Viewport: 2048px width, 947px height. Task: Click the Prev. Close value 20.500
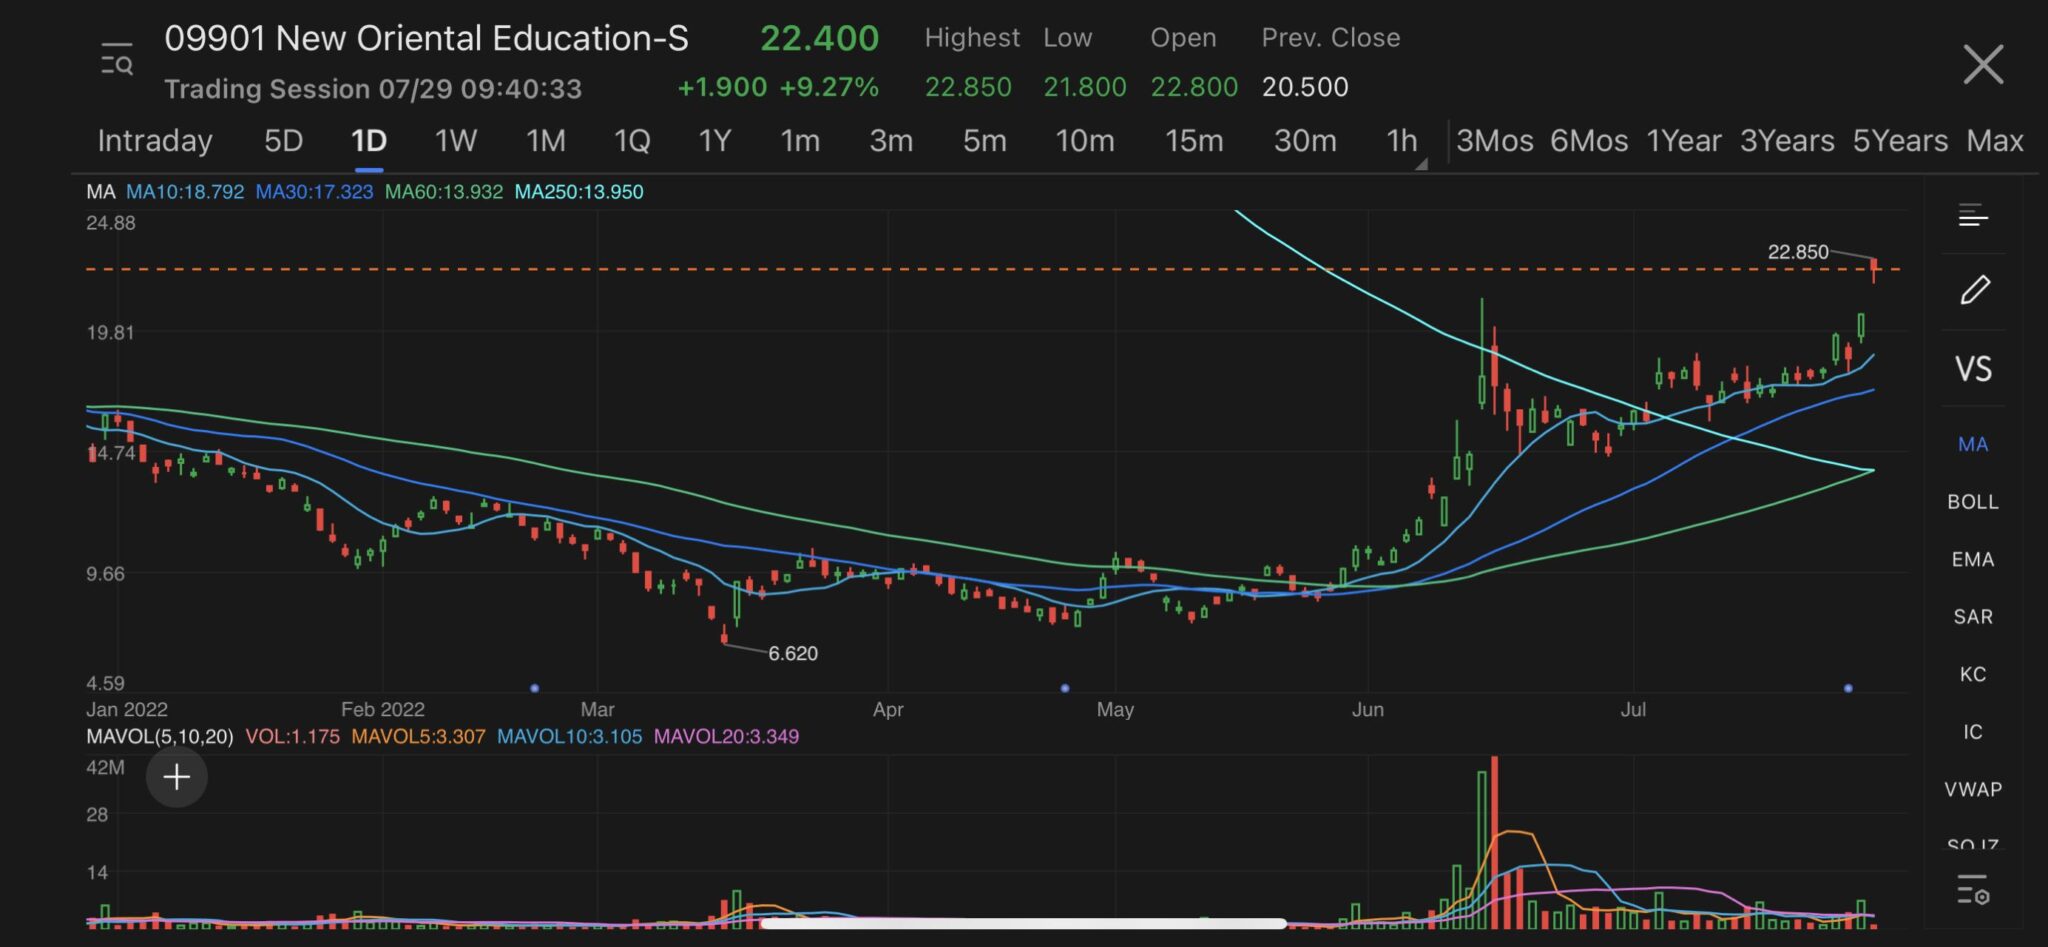click(1305, 87)
